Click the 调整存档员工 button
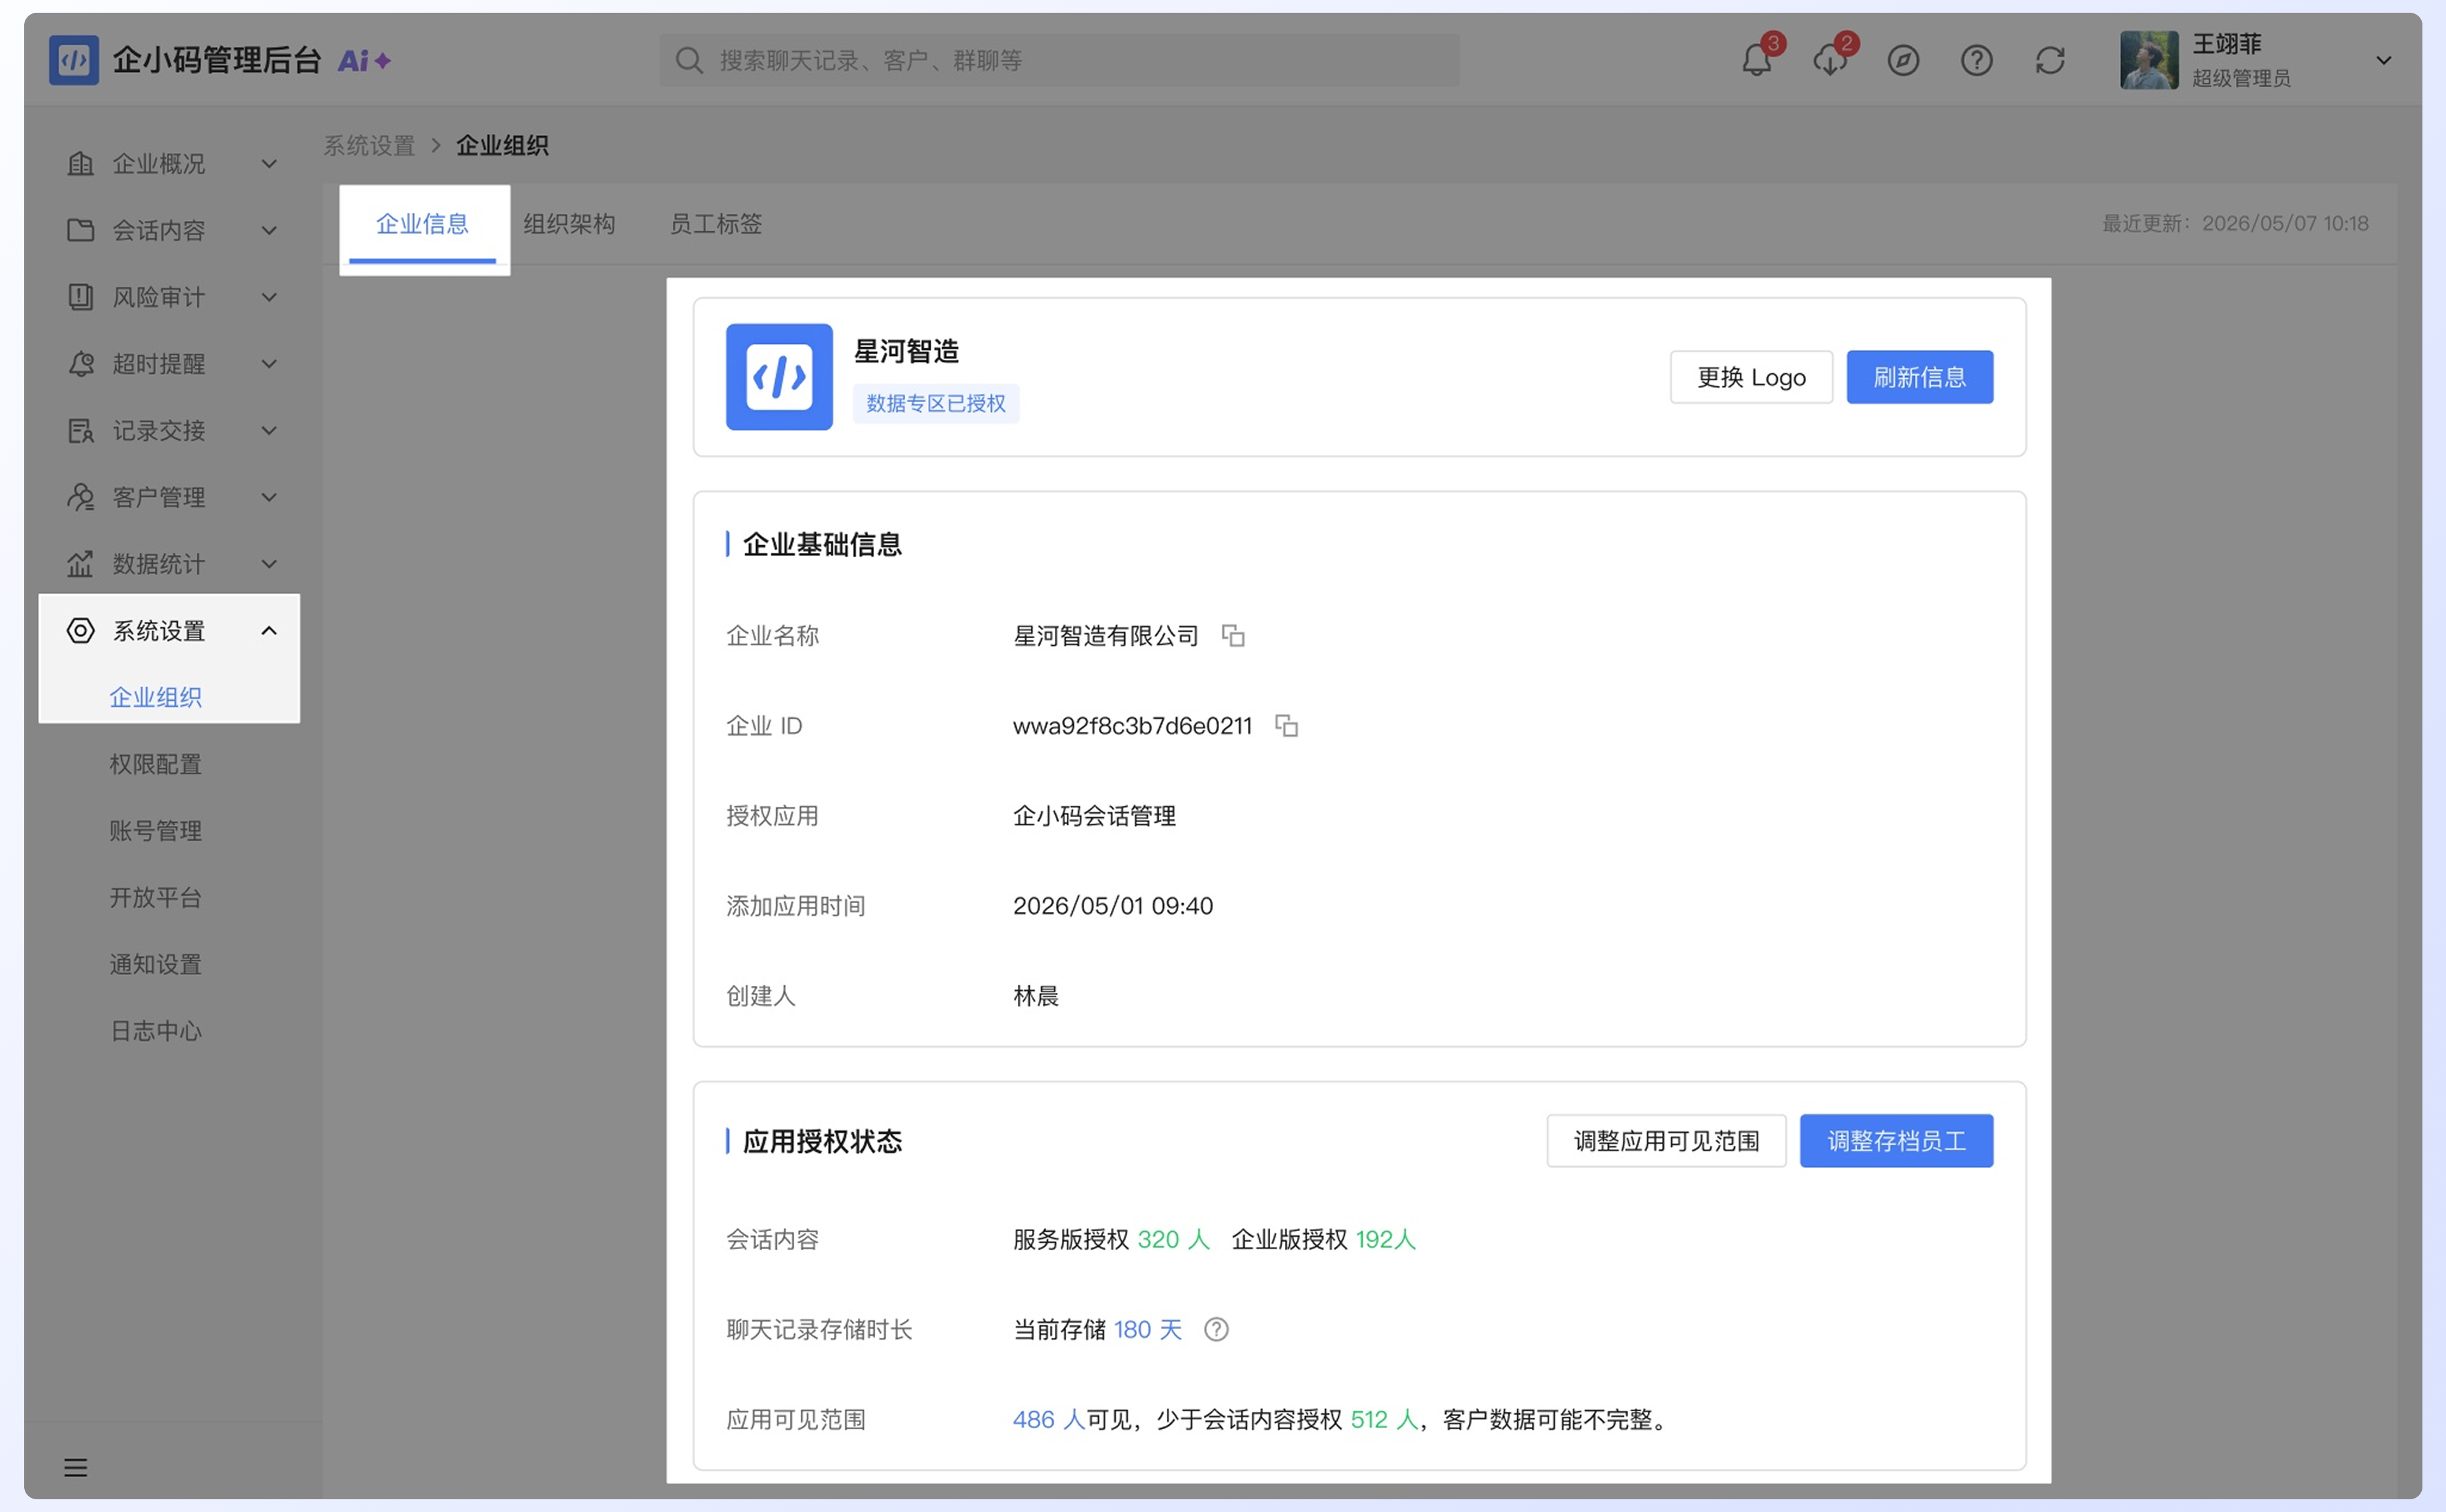2446x1512 pixels. pos(1896,1141)
